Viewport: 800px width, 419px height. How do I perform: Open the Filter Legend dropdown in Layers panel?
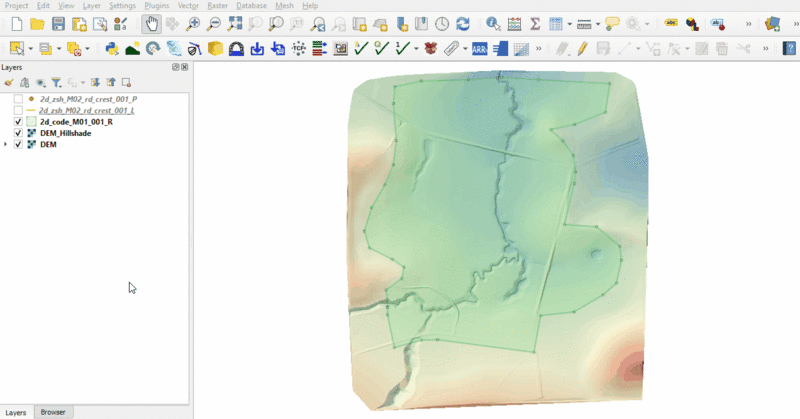coord(58,83)
